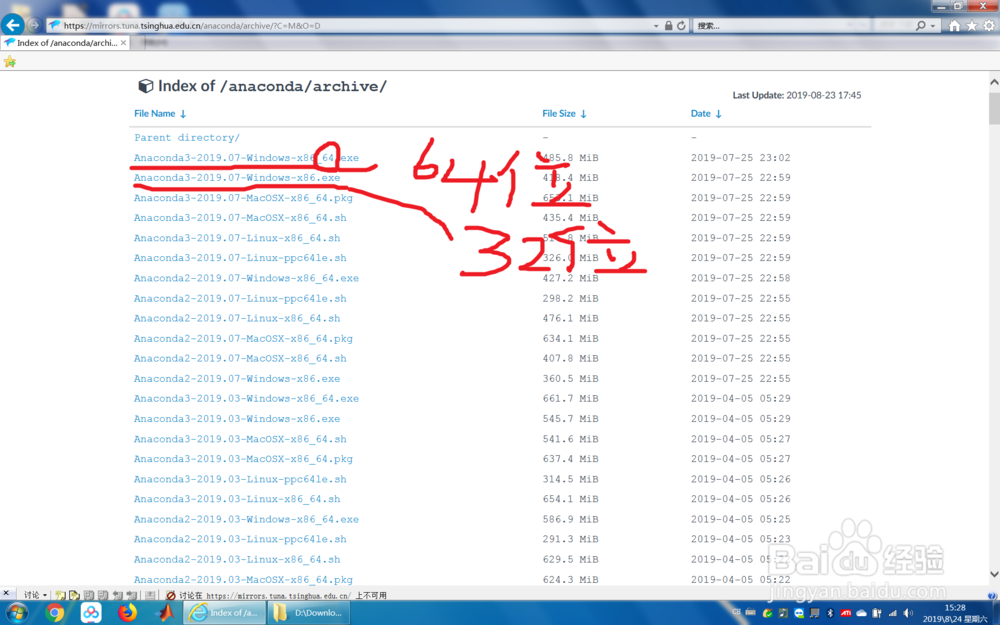
Task: Download Anaconda2-2019.07-Windows-x86.exe
Action: (237, 379)
